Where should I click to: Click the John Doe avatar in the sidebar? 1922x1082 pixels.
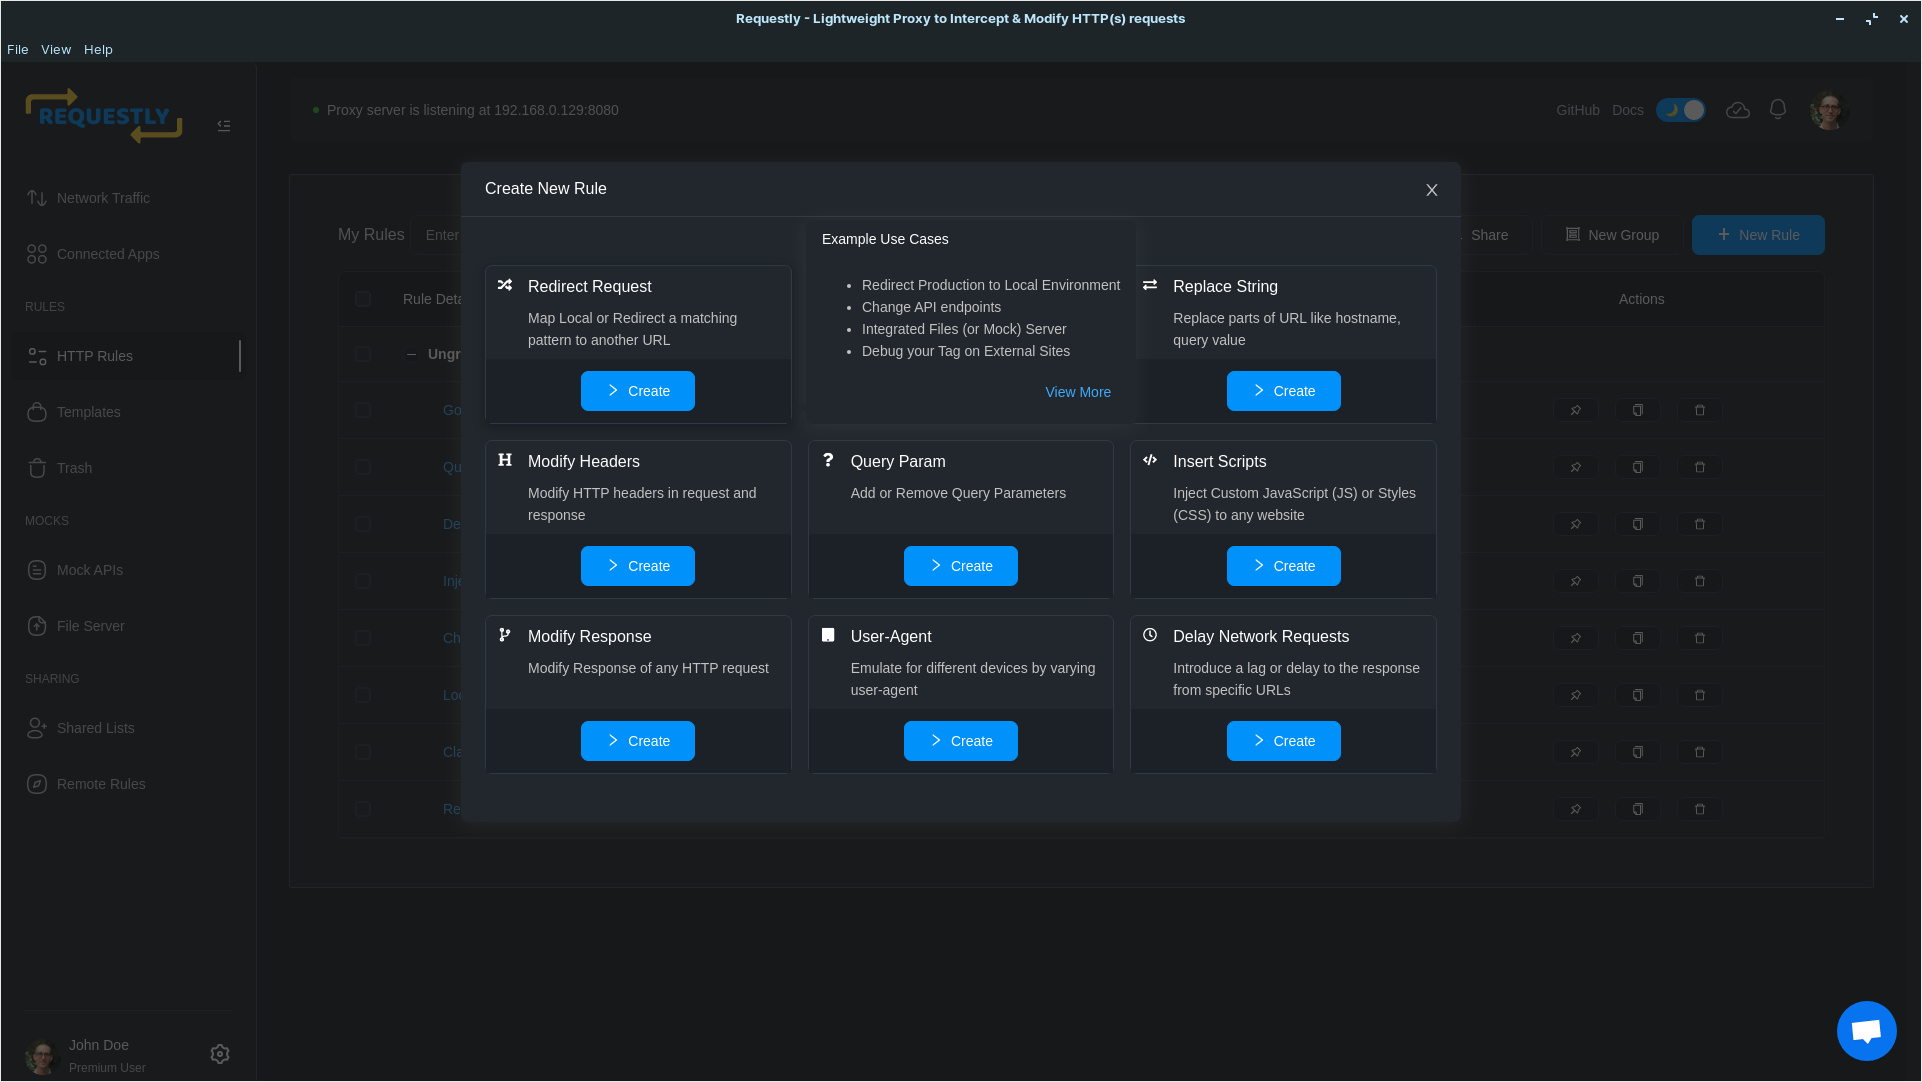click(x=42, y=1056)
